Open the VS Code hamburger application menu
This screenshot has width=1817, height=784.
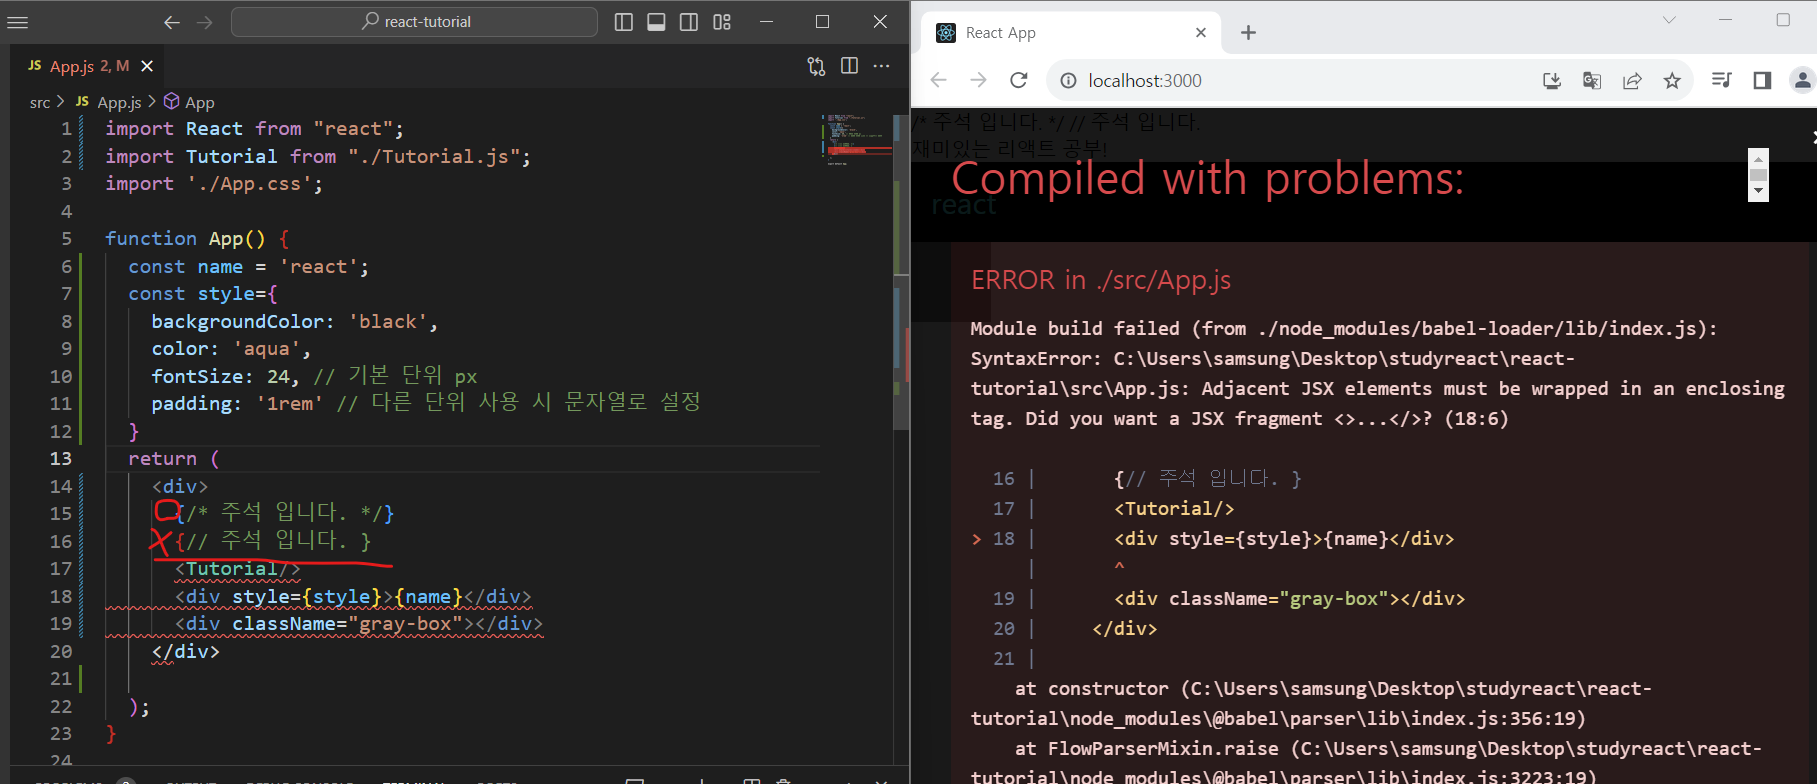[x=18, y=22]
